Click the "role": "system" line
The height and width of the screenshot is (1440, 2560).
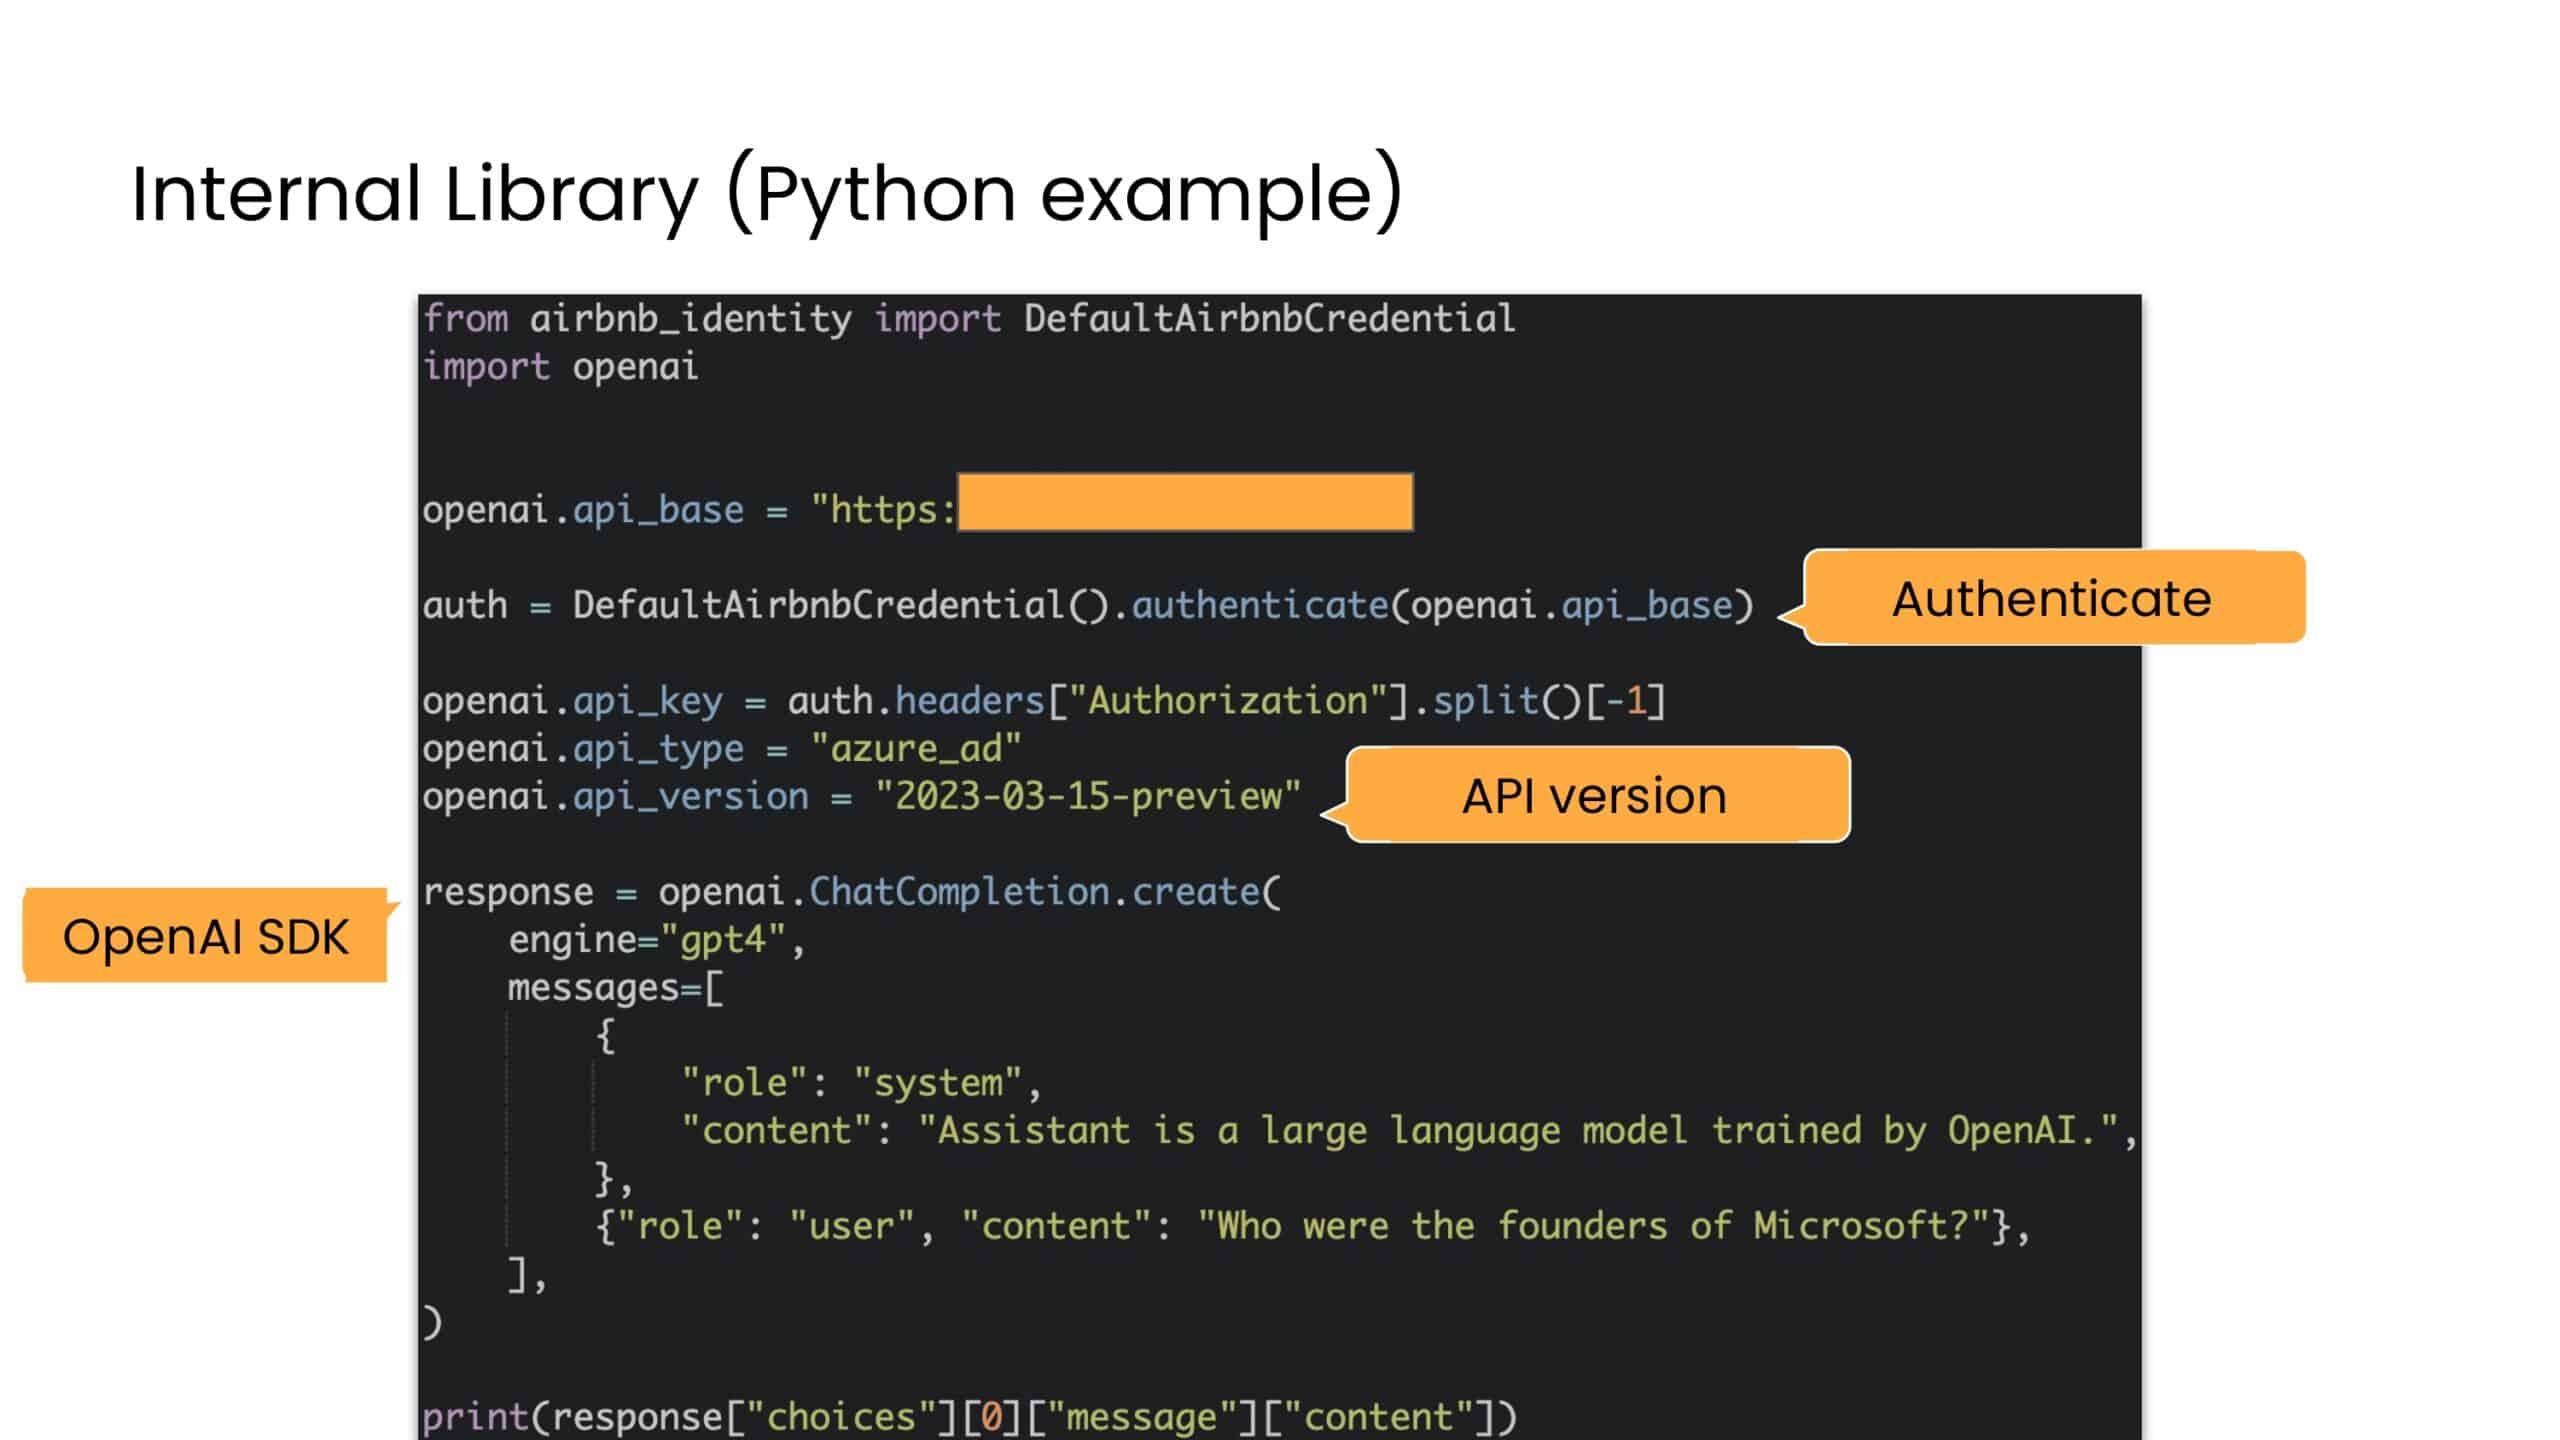861,1083
